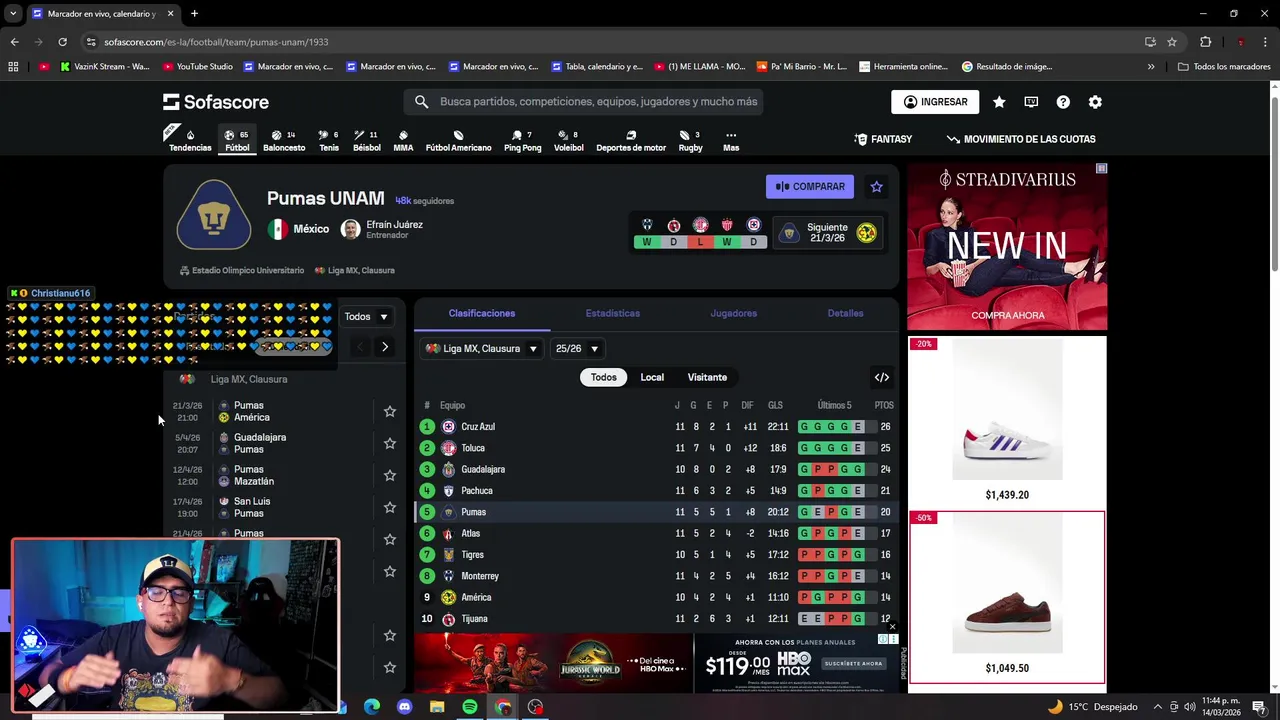1280x720 pixels.
Task: Open Toluca row in standings
Action: point(657,448)
